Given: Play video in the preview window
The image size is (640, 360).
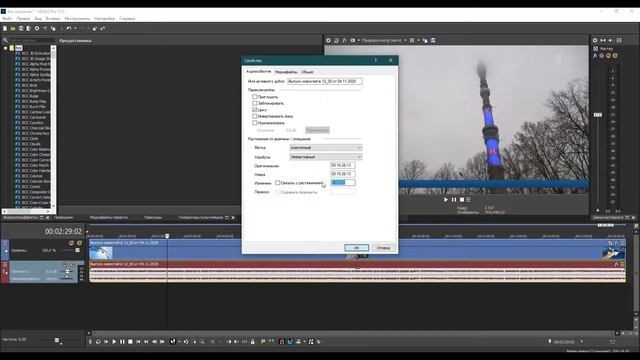Looking at the screenshot, I should [446, 200].
